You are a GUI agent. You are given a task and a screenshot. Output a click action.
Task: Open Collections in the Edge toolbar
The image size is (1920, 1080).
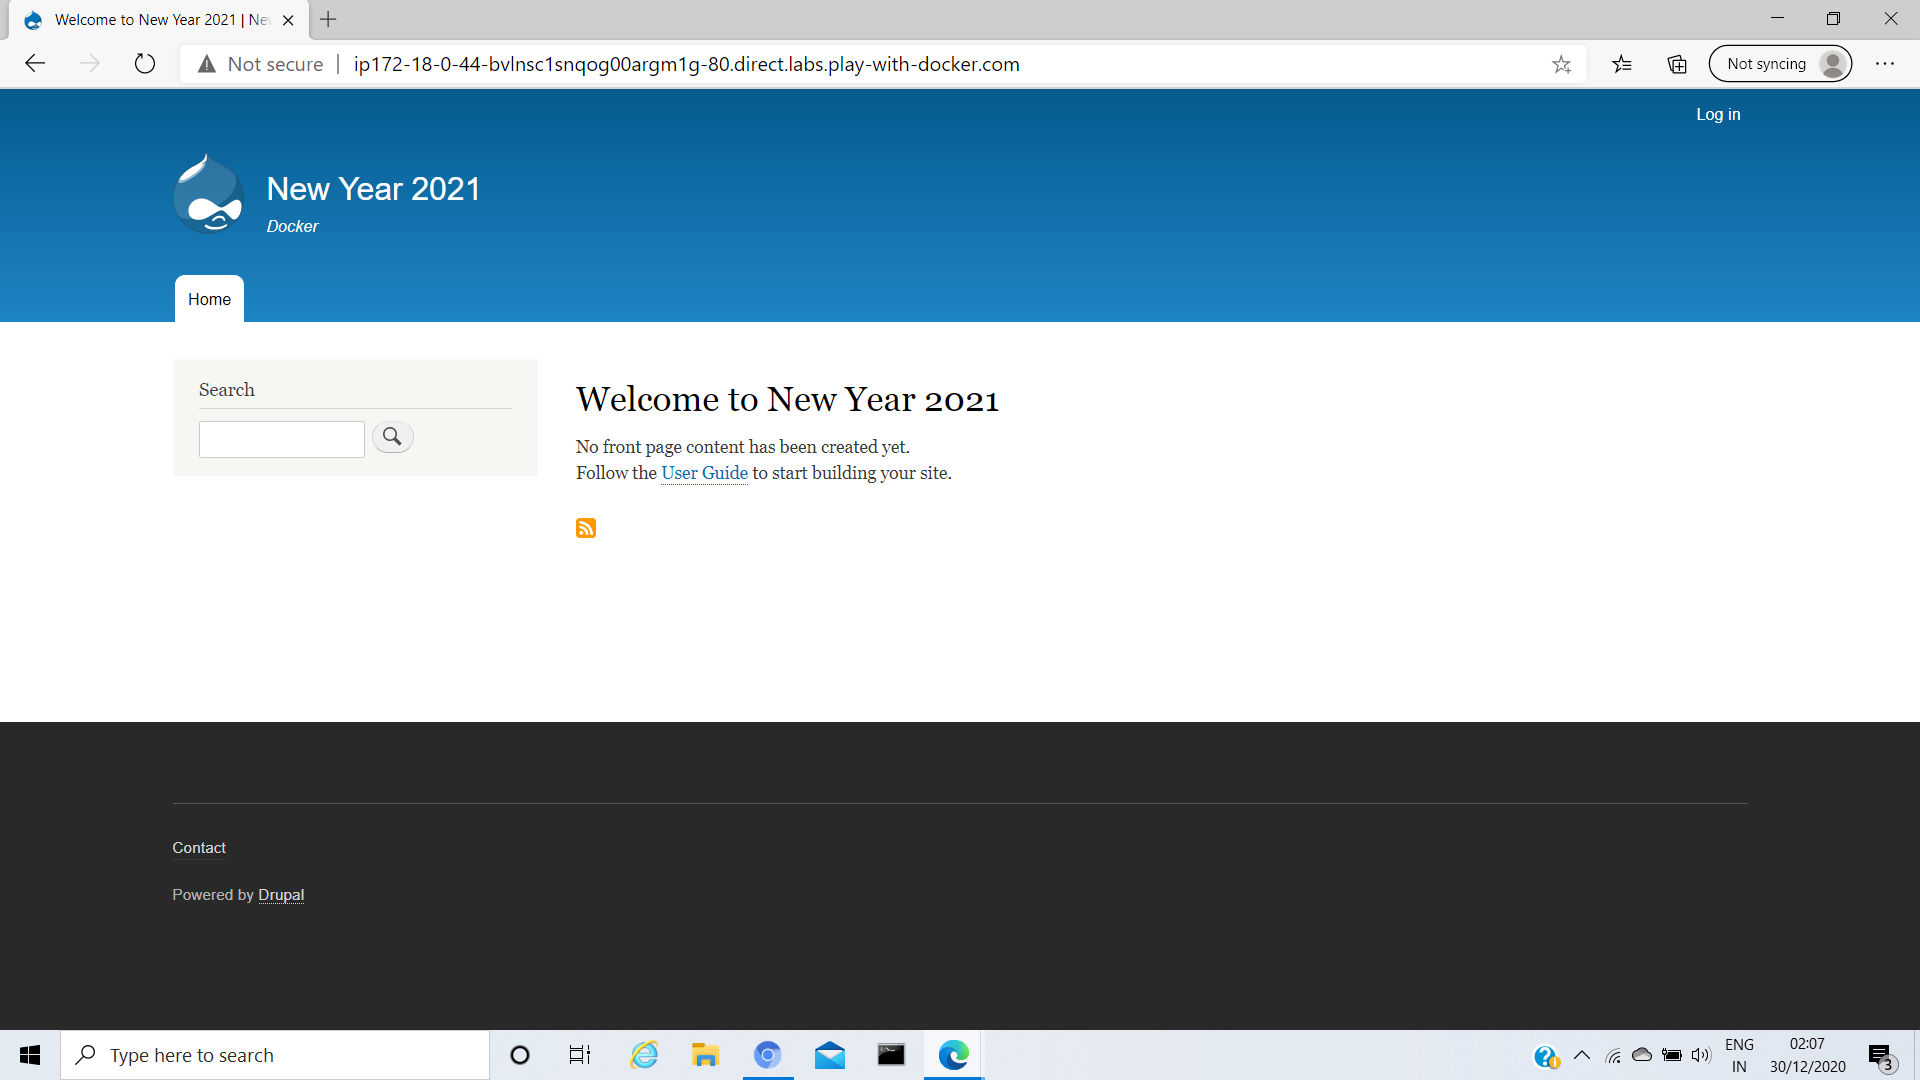tap(1676, 63)
